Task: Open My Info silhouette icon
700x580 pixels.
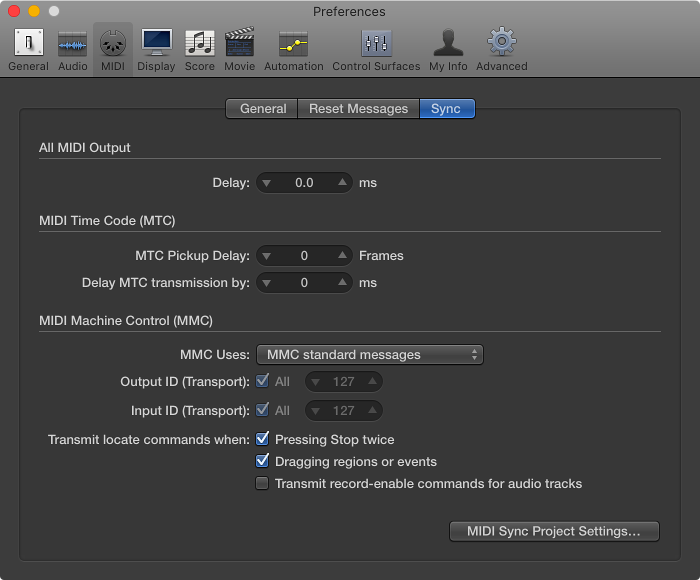Action: [448, 42]
